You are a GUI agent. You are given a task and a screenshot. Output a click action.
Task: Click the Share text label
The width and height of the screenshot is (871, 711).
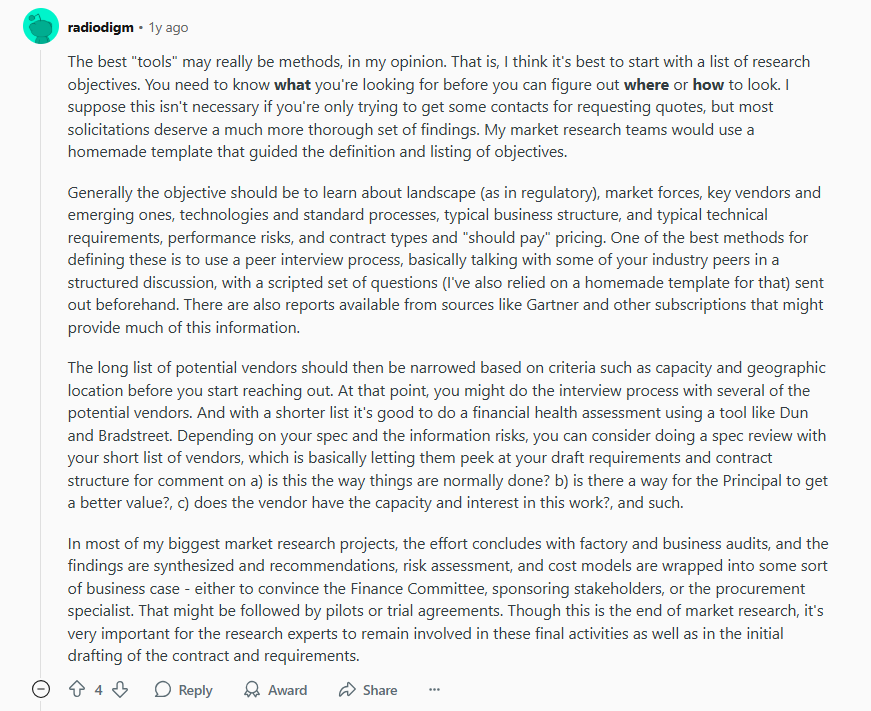pyautogui.click(x=380, y=690)
